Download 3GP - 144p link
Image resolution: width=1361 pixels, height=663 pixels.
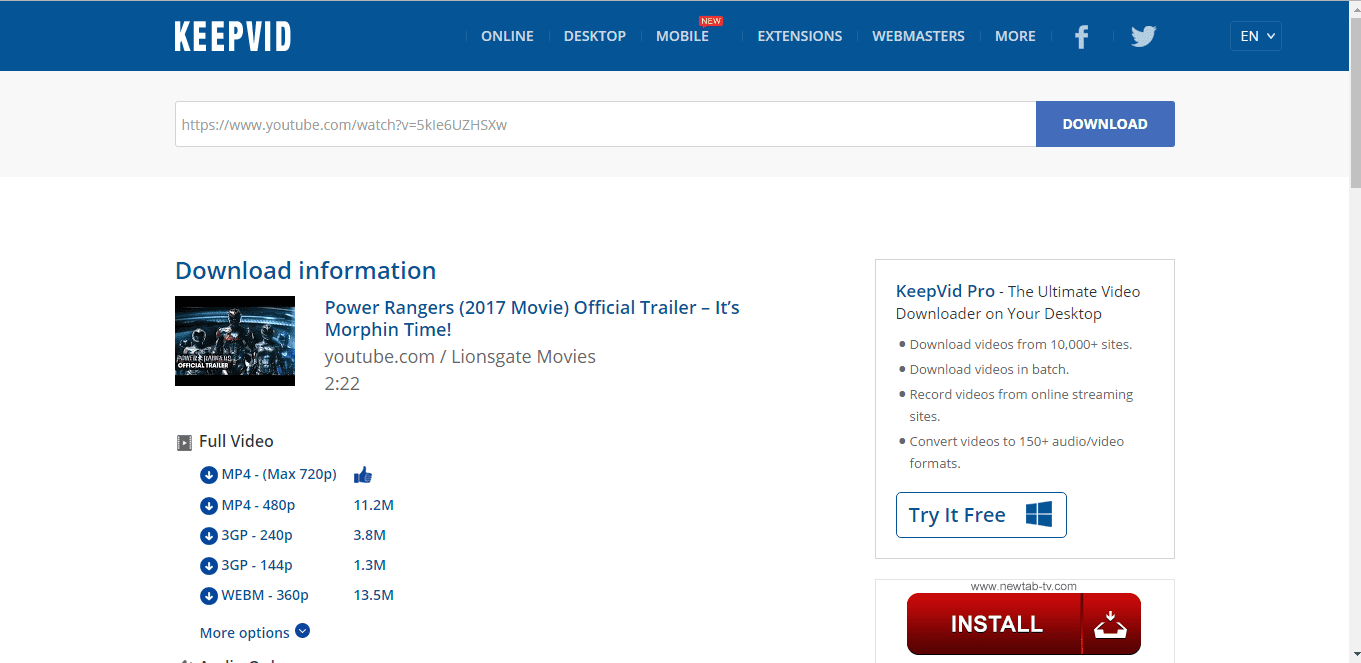click(x=257, y=565)
